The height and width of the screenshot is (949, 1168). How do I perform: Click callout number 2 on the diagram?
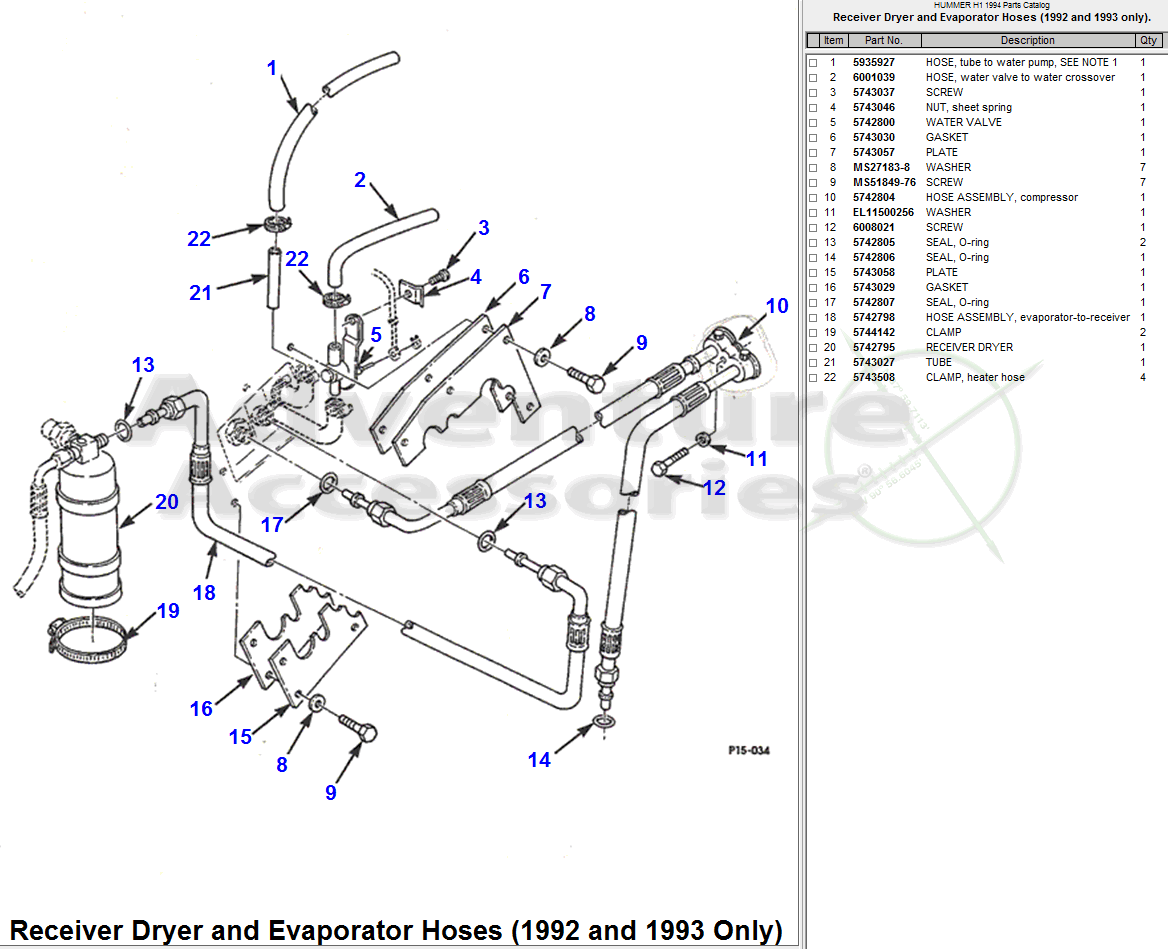pyautogui.click(x=360, y=180)
